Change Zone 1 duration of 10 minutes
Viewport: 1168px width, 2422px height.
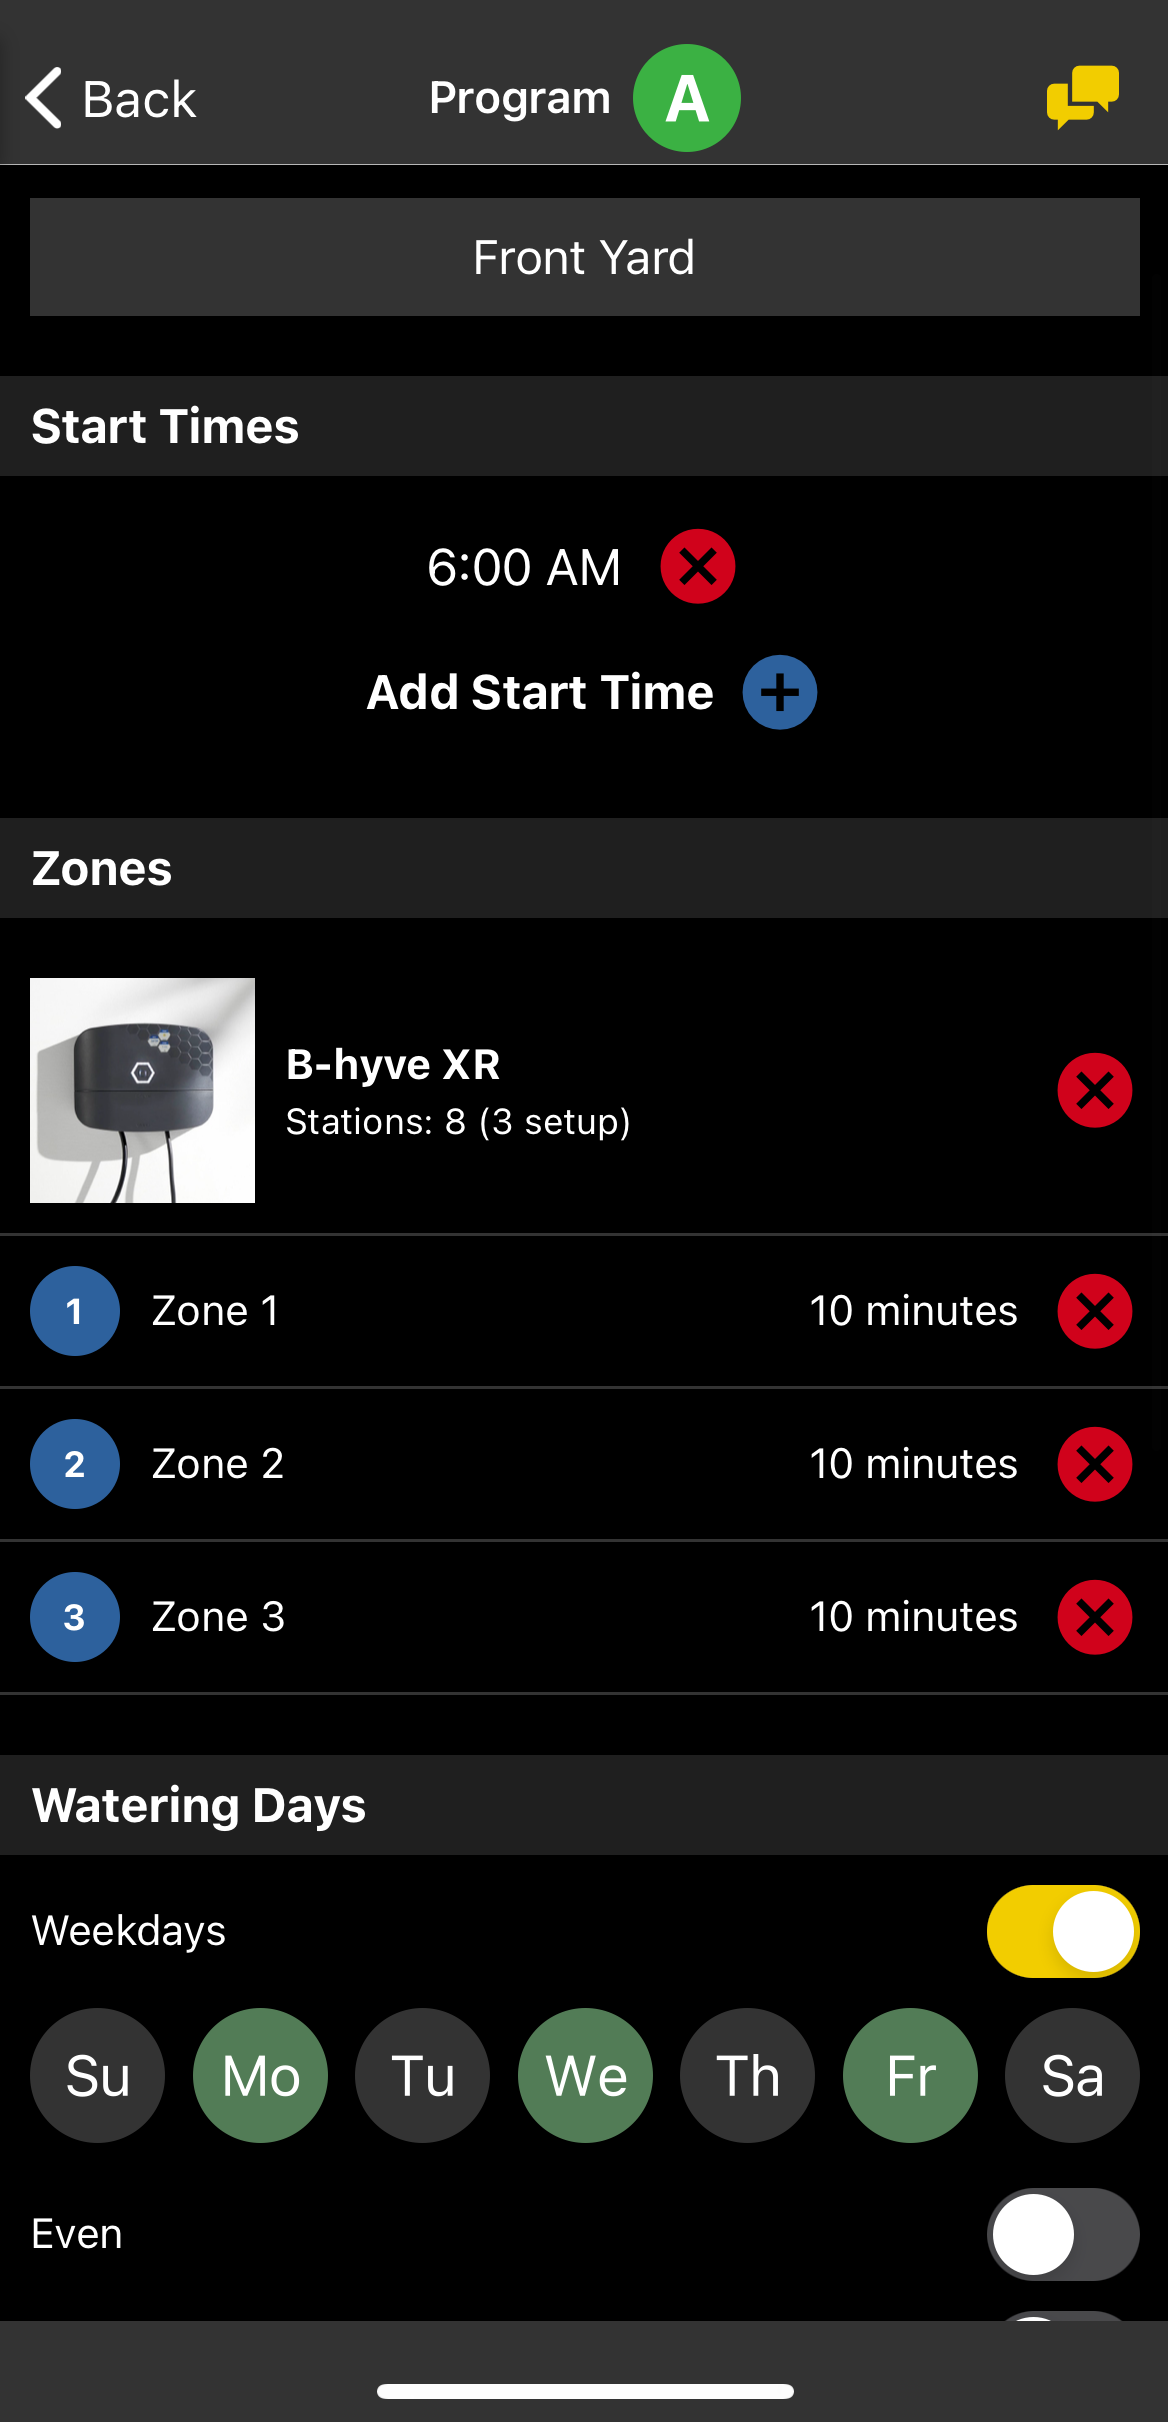(x=913, y=1311)
